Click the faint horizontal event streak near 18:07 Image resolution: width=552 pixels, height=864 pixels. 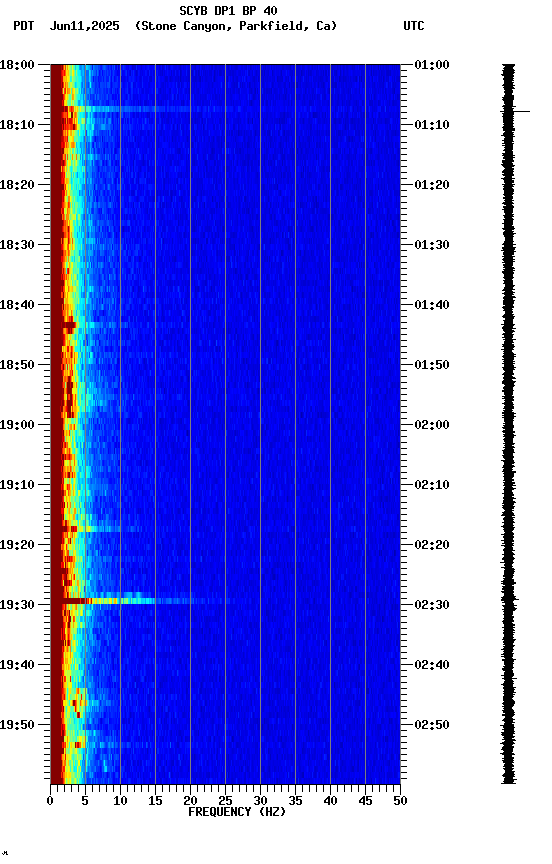(151, 109)
